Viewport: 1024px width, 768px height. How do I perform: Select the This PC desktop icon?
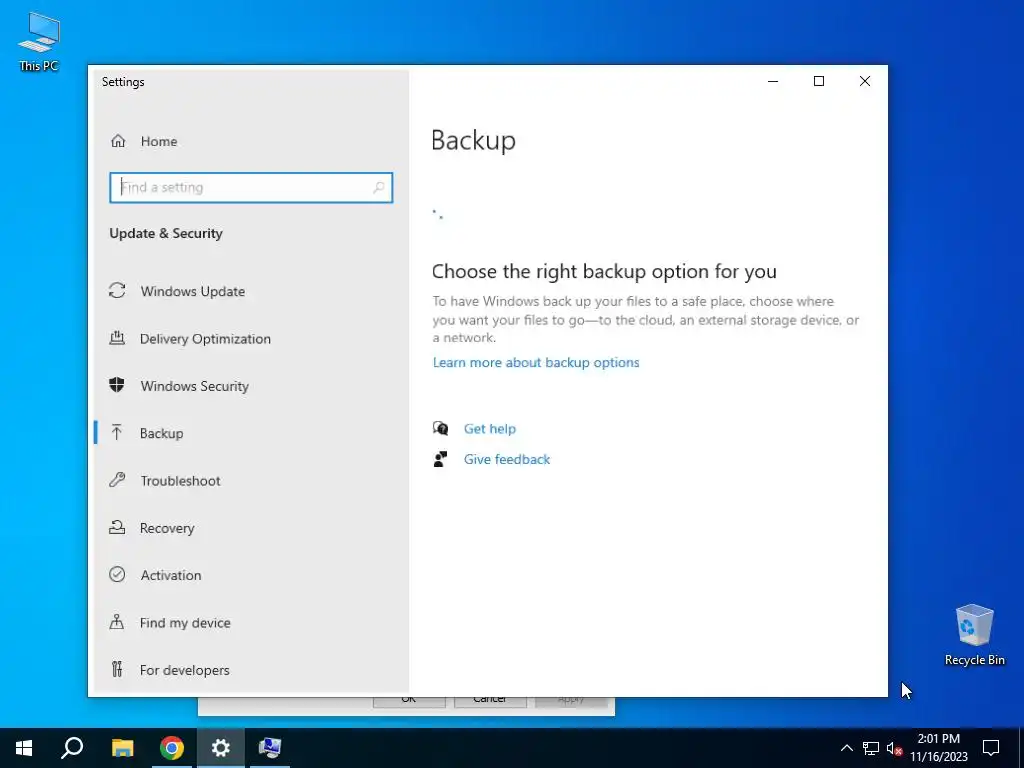point(39,41)
